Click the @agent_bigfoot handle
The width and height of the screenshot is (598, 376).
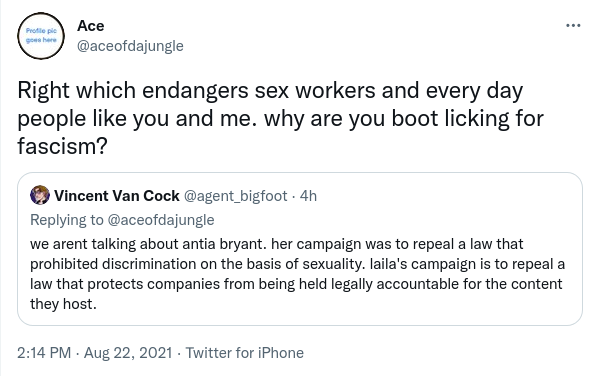tap(235, 196)
